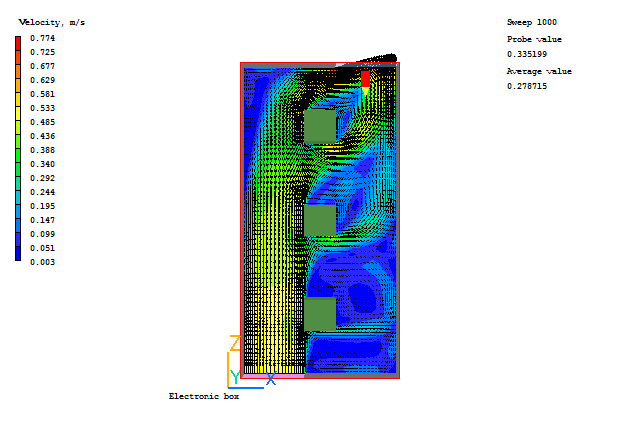Click the X, Y, Z axis triad

point(251,362)
